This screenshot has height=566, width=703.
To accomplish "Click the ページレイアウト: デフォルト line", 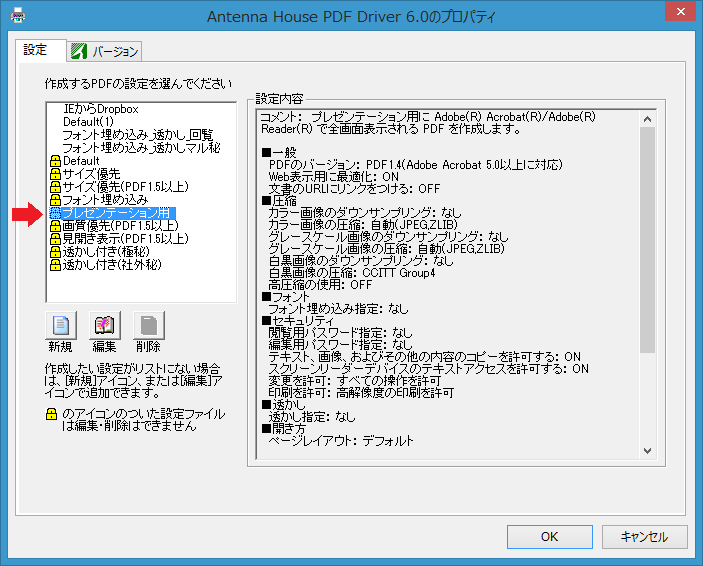I will click(341, 440).
